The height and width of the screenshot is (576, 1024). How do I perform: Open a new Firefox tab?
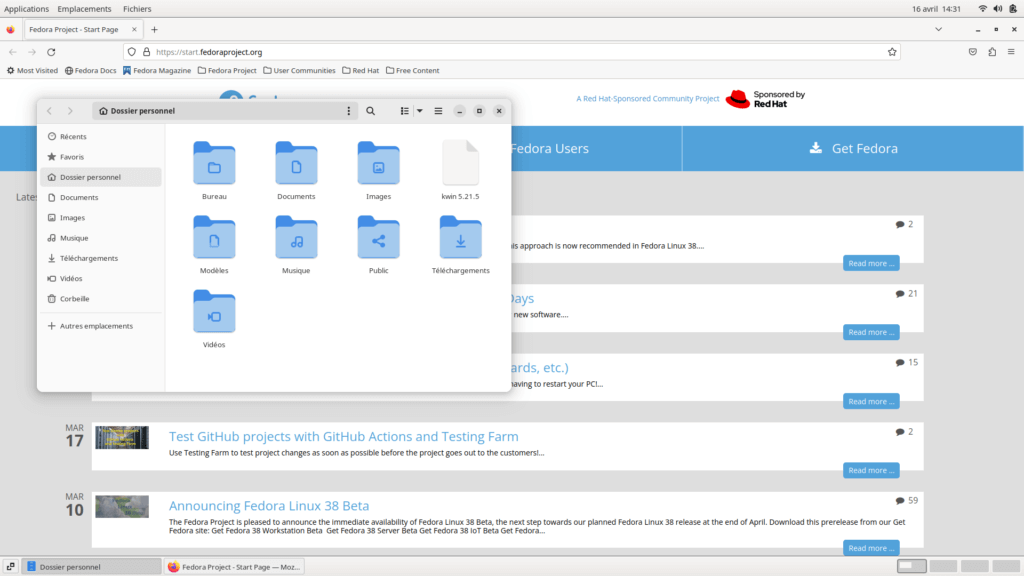point(154,29)
